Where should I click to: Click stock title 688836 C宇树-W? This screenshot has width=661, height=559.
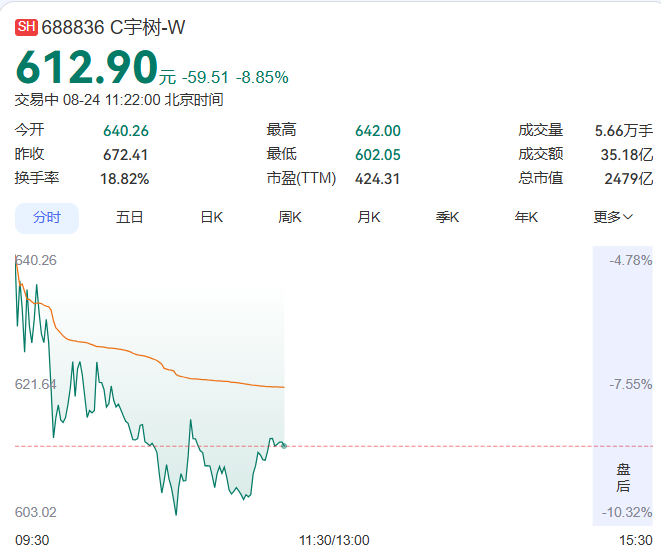(x=113, y=27)
